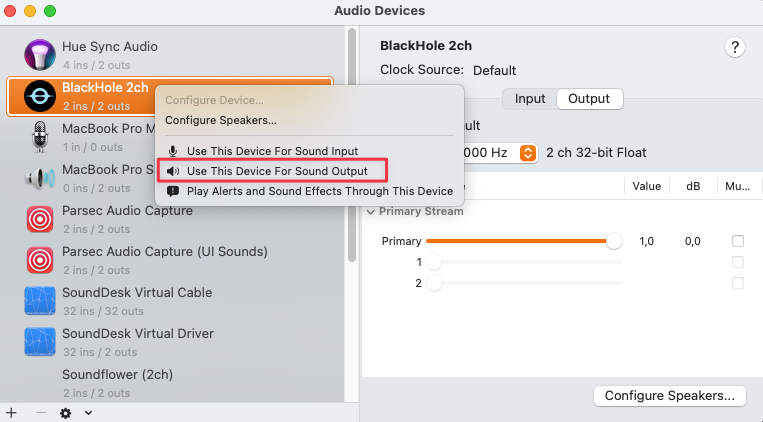The image size is (763, 422).
Task: Select Parsec Audio Capture (UI Sounds) icon
Action: click(x=40, y=260)
